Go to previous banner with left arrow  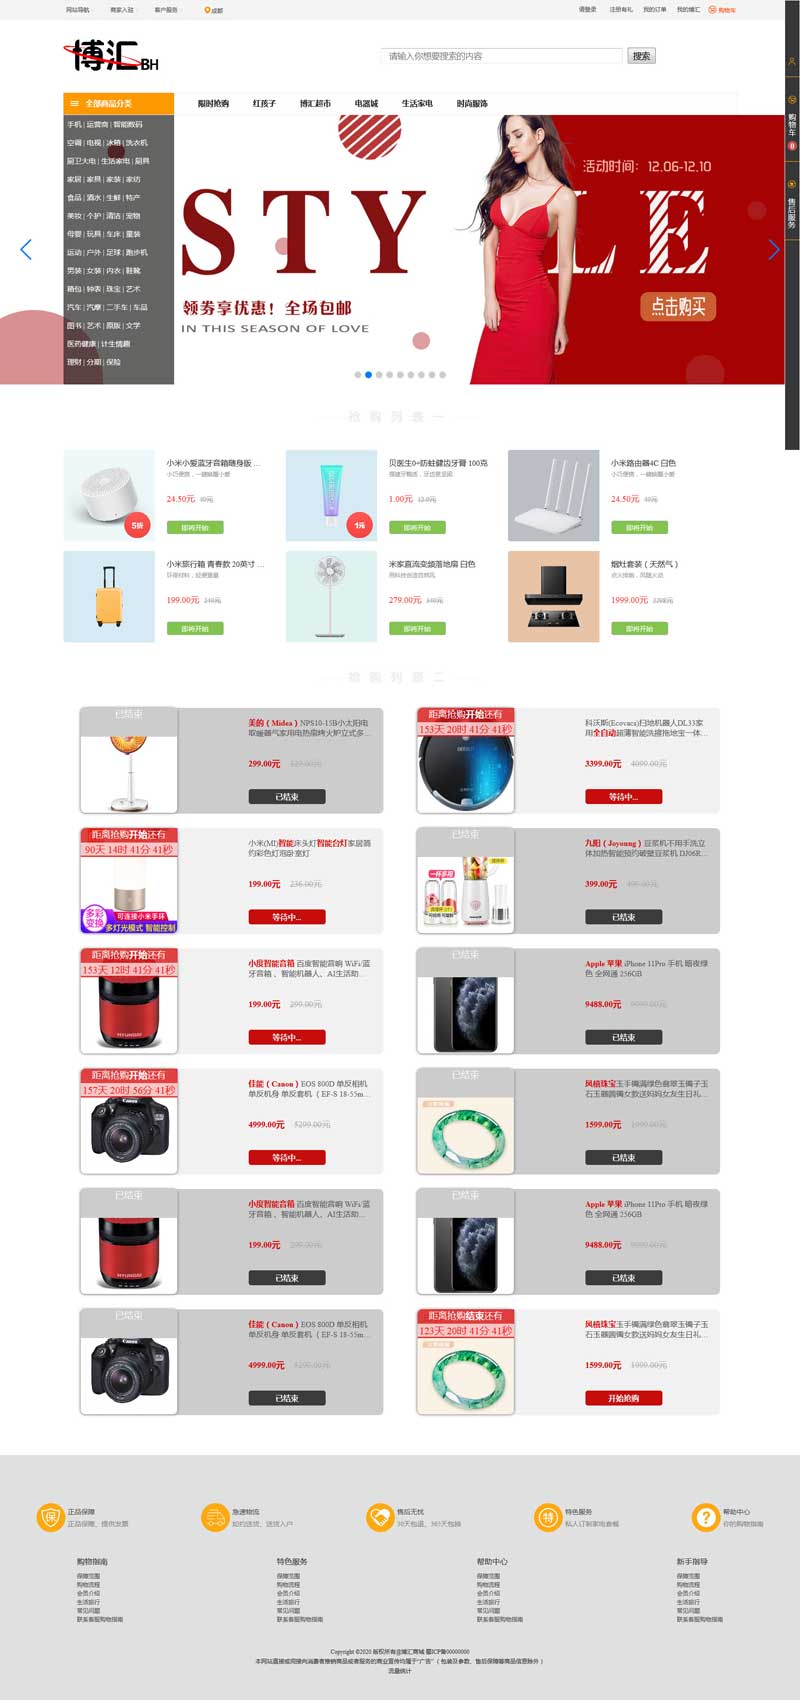click(26, 249)
